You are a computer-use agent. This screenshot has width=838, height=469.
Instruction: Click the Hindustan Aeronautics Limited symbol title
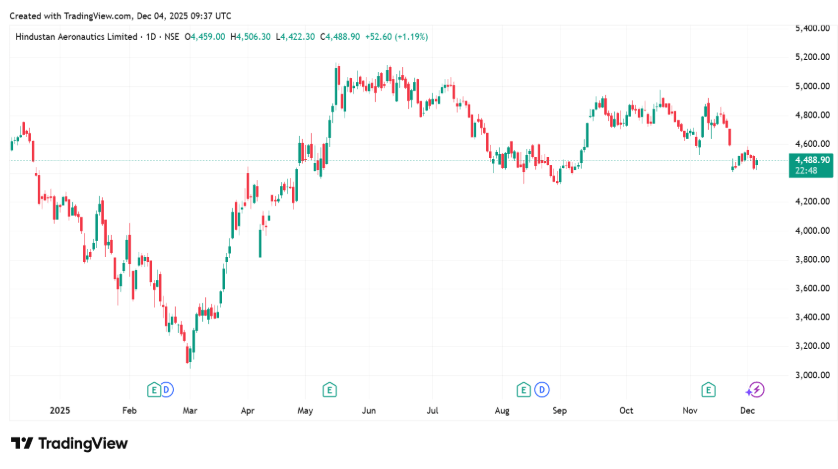click(77, 37)
